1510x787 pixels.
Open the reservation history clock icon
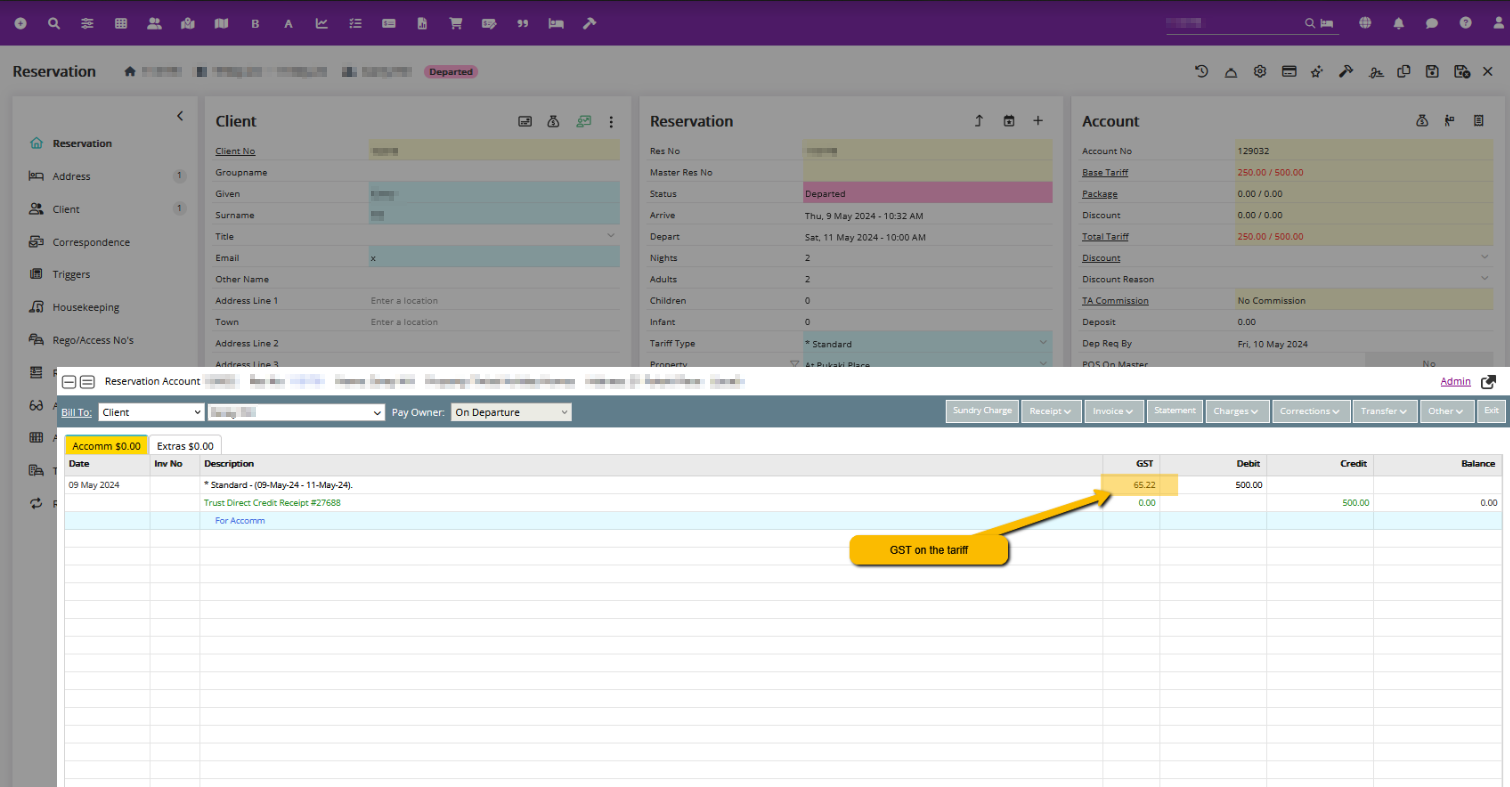coord(1201,71)
